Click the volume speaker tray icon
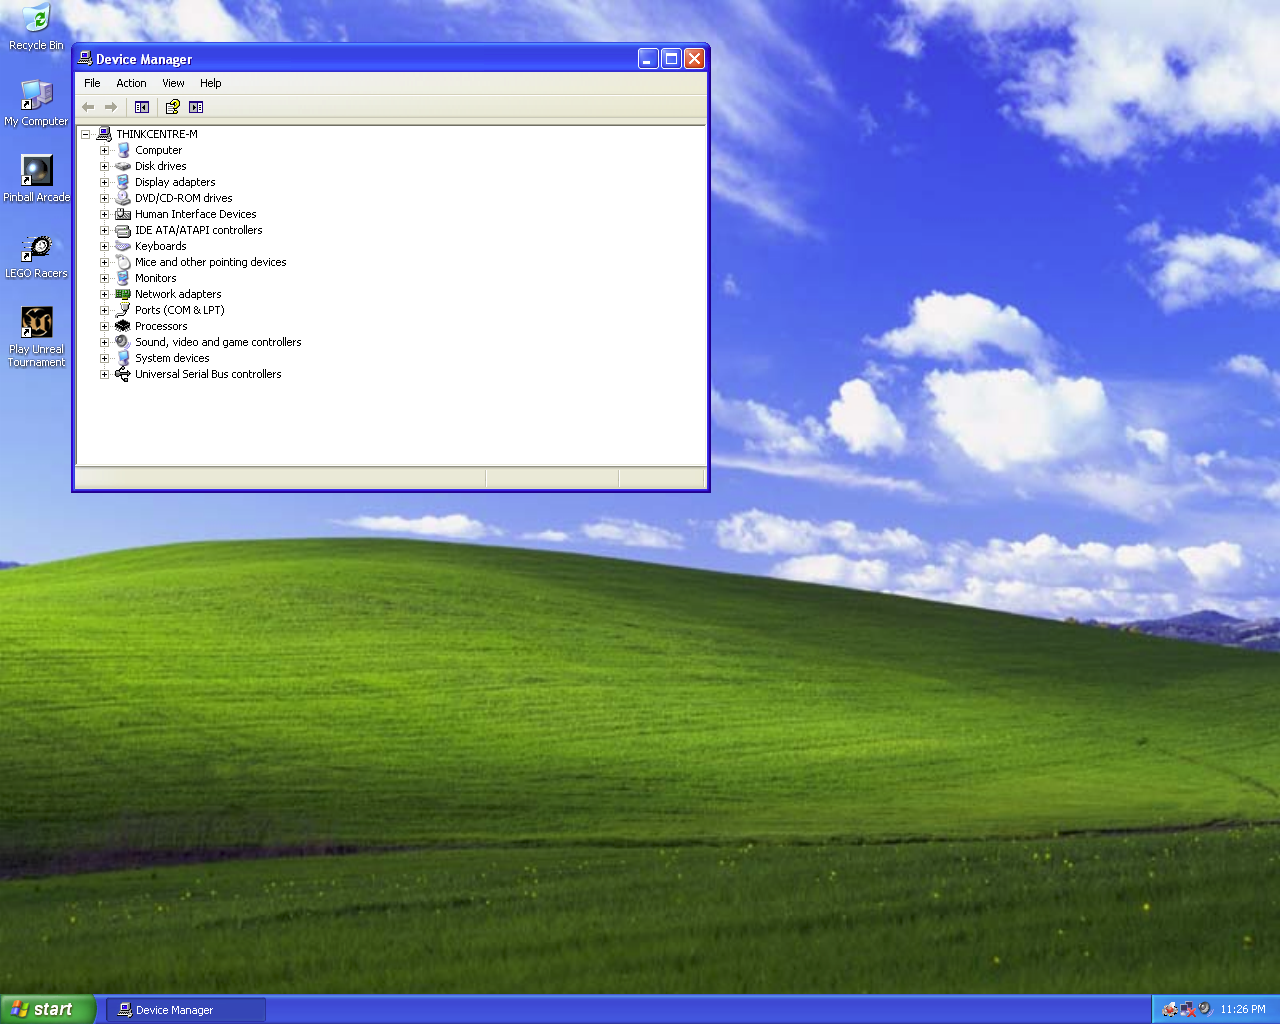1280x1024 pixels. [x=1205, y=1009]
